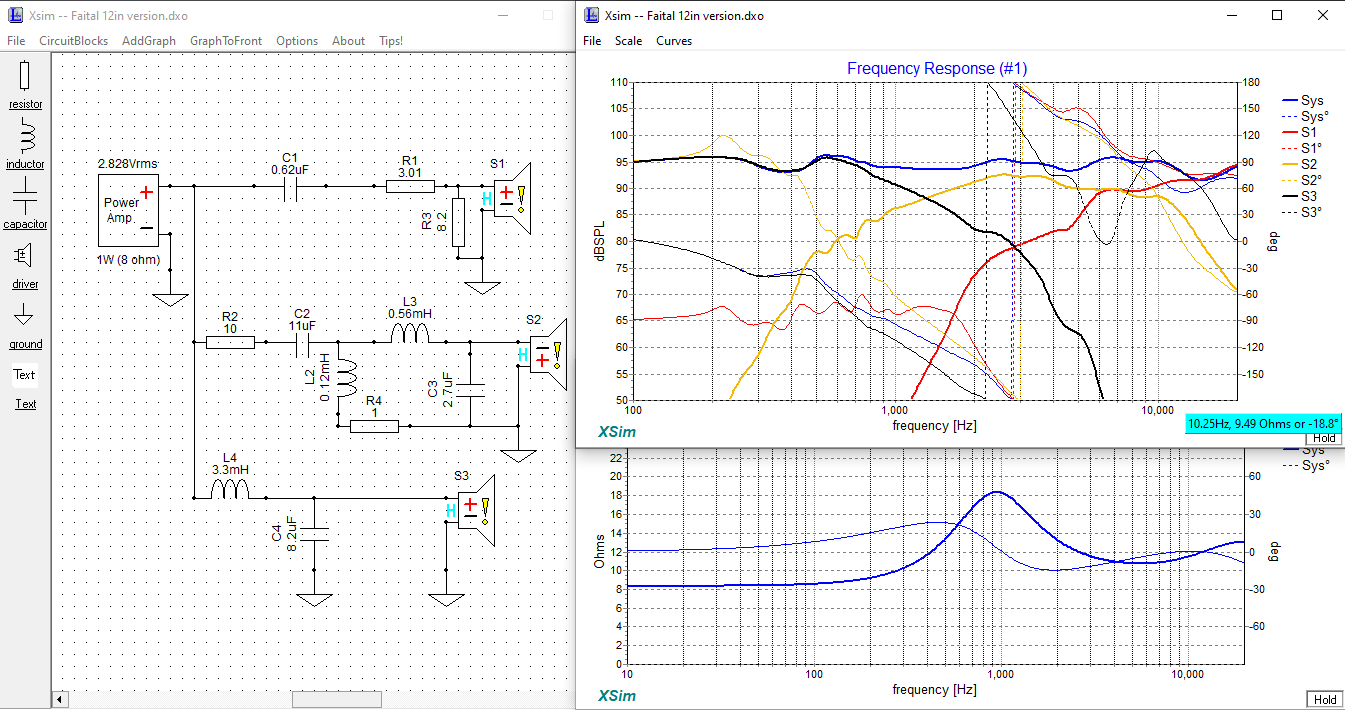The height and width of the screenshot is (710, 1345).
Task: Click the GraphToFront menu
Action: click(x=226, y=41)
